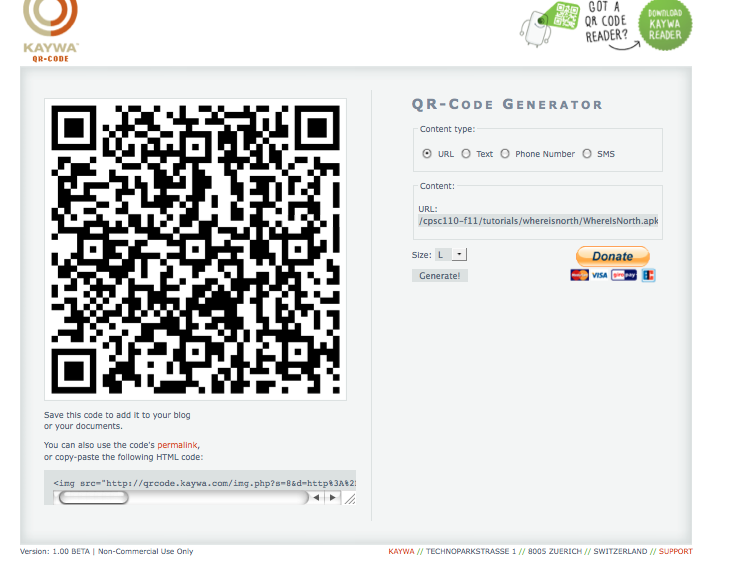Click the HTML code scroll right arrow
Viewport: 729px width, 562px height.
pos(331,497)
